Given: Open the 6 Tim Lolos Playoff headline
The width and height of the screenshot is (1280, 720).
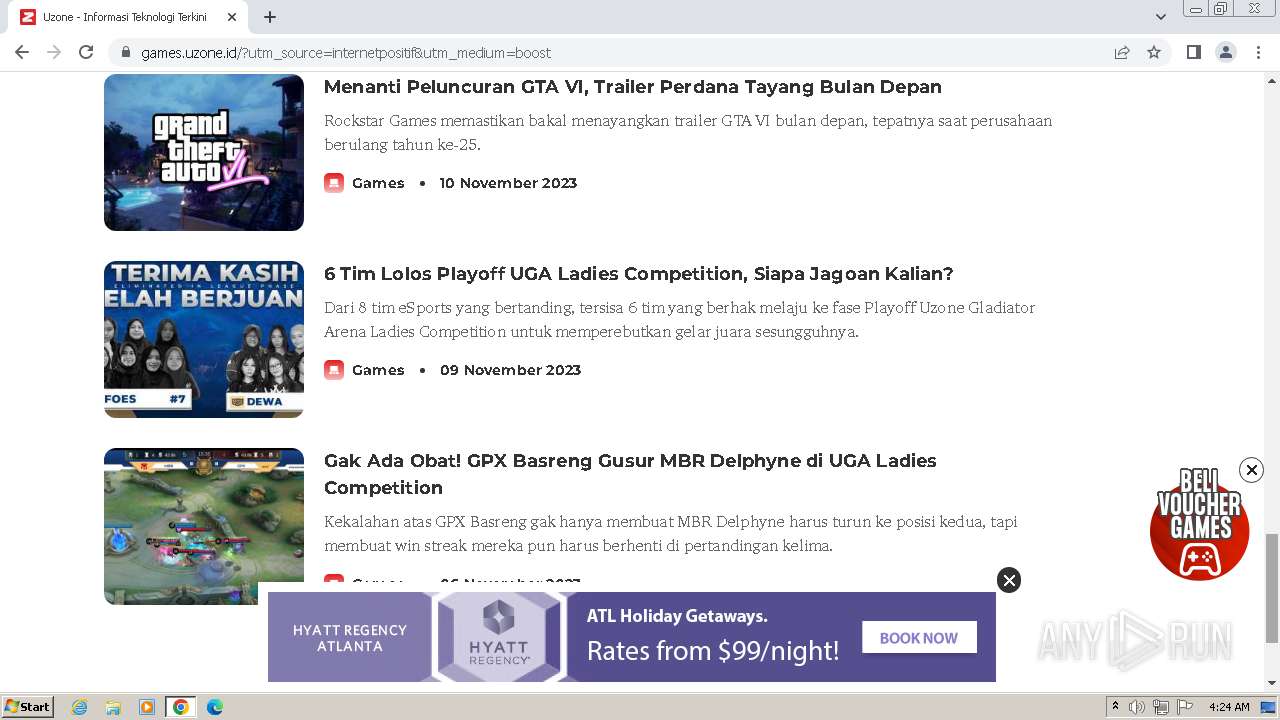Looking at the screenshot, I should [x=639, y=274].
